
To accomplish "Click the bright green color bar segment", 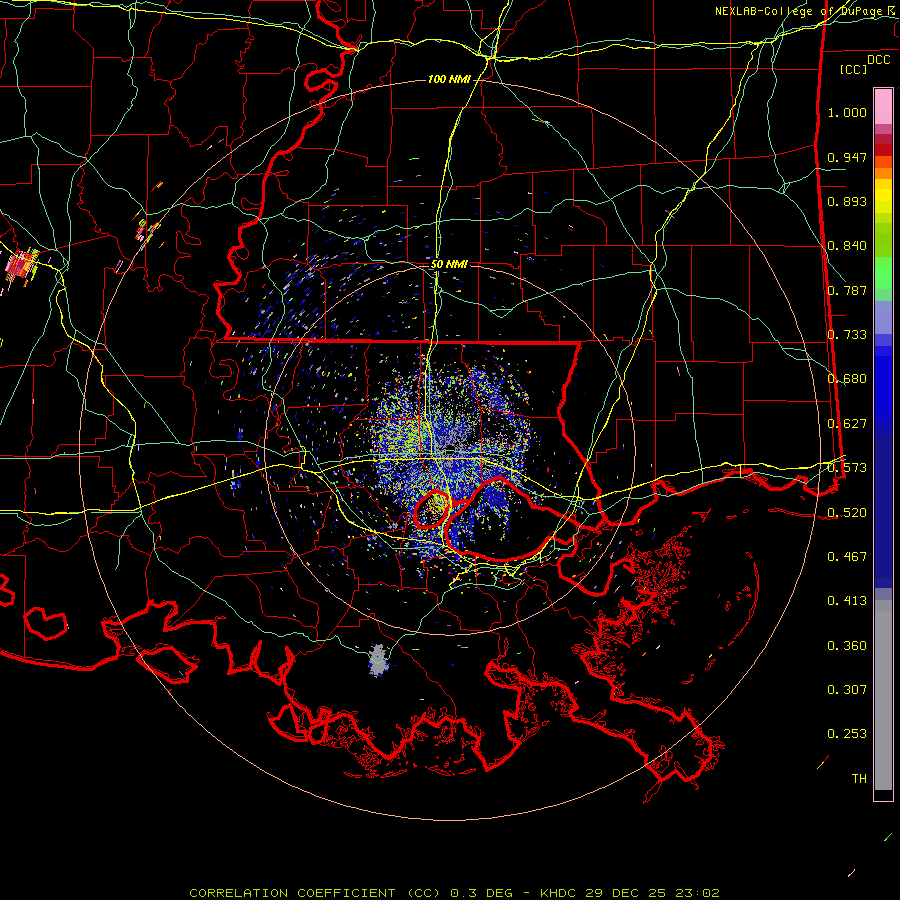I will click(883, 272).
